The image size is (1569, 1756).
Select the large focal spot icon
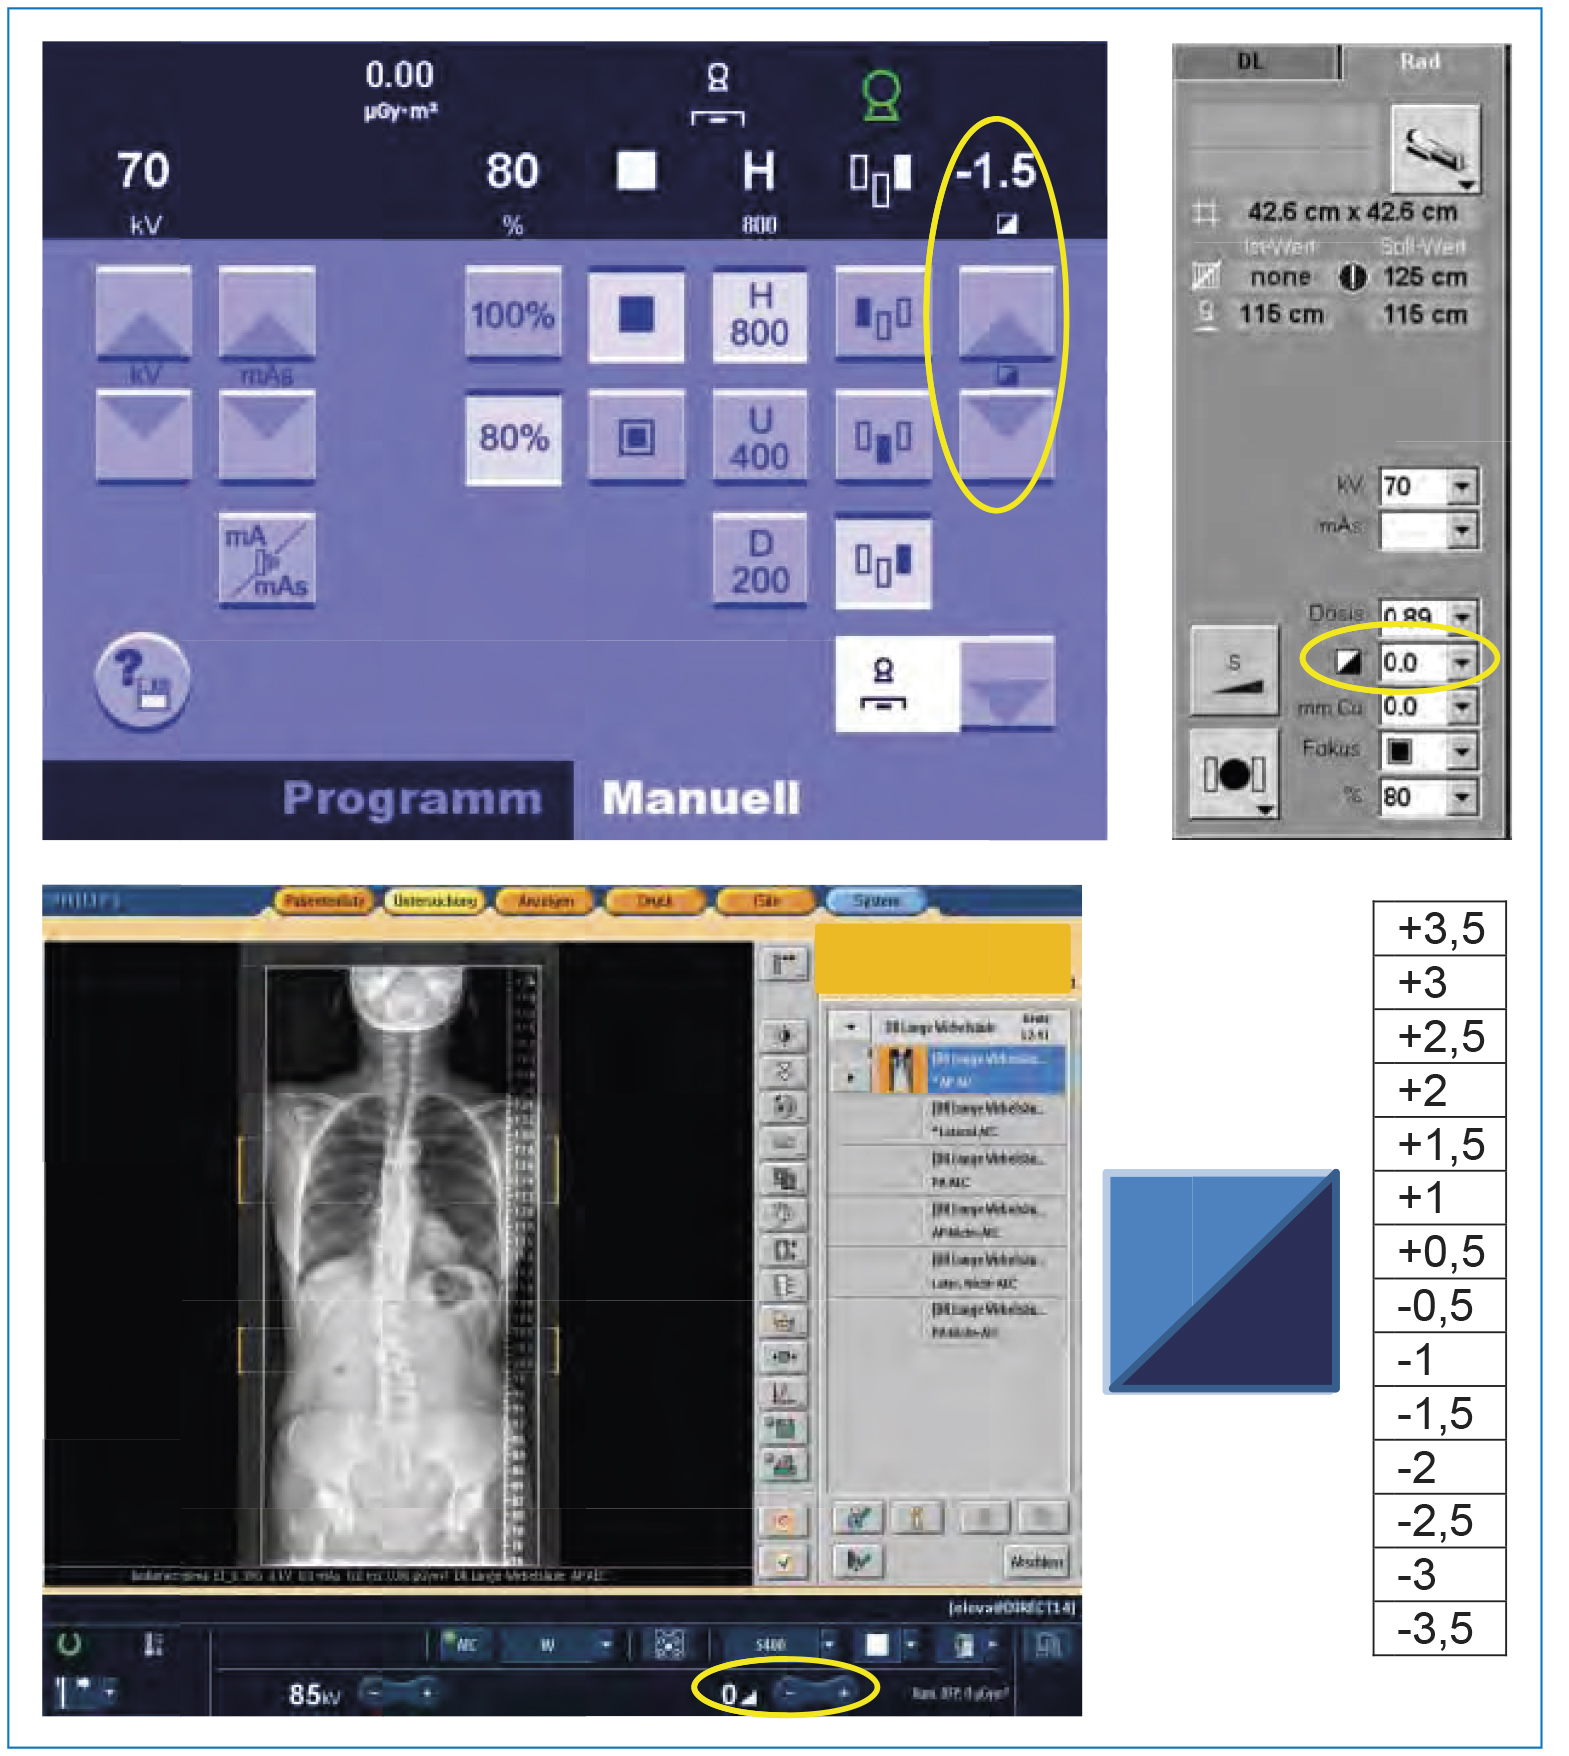[636, 315]
